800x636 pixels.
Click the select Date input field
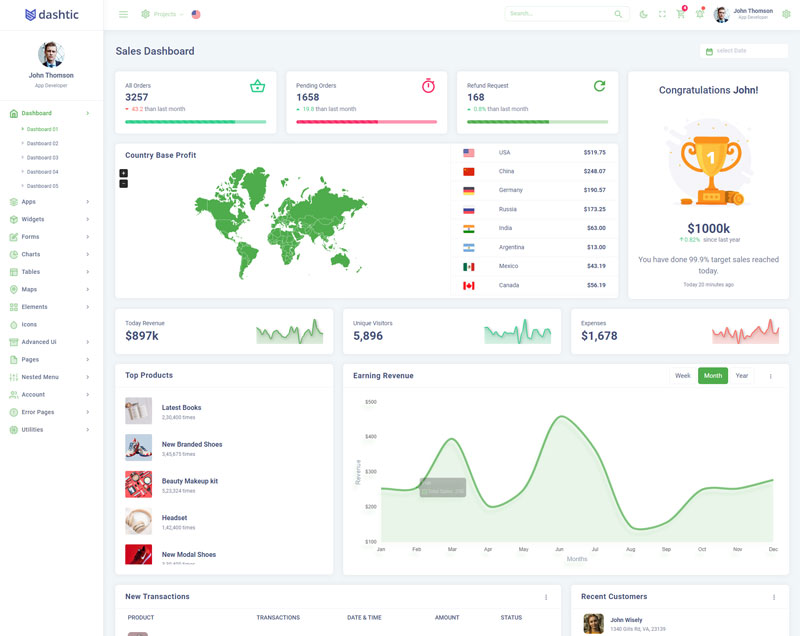coord(744,51)
